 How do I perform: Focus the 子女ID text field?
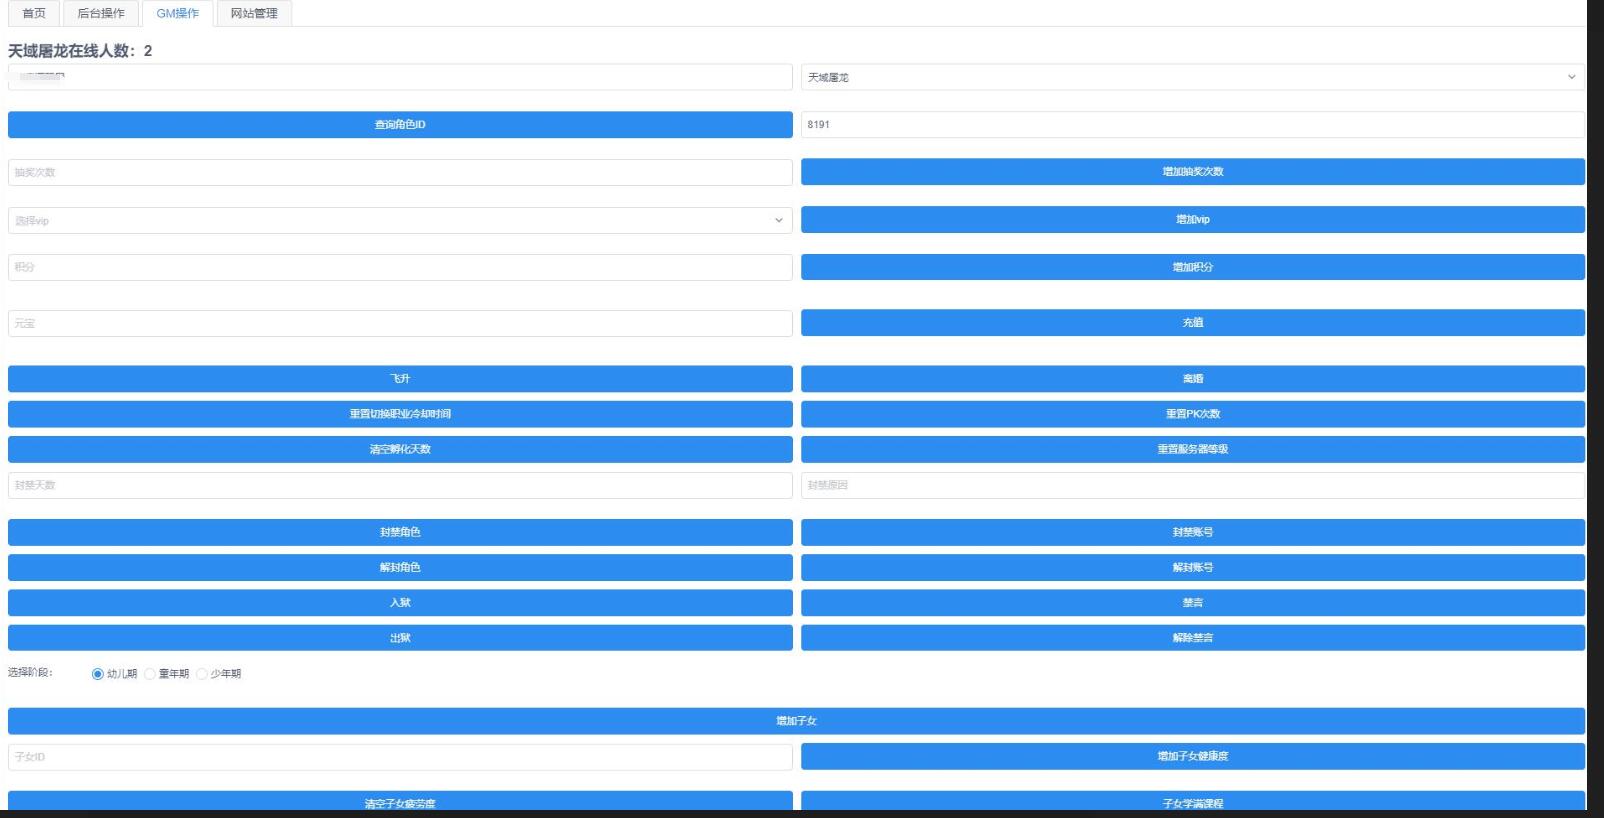[x=400, y=757]
